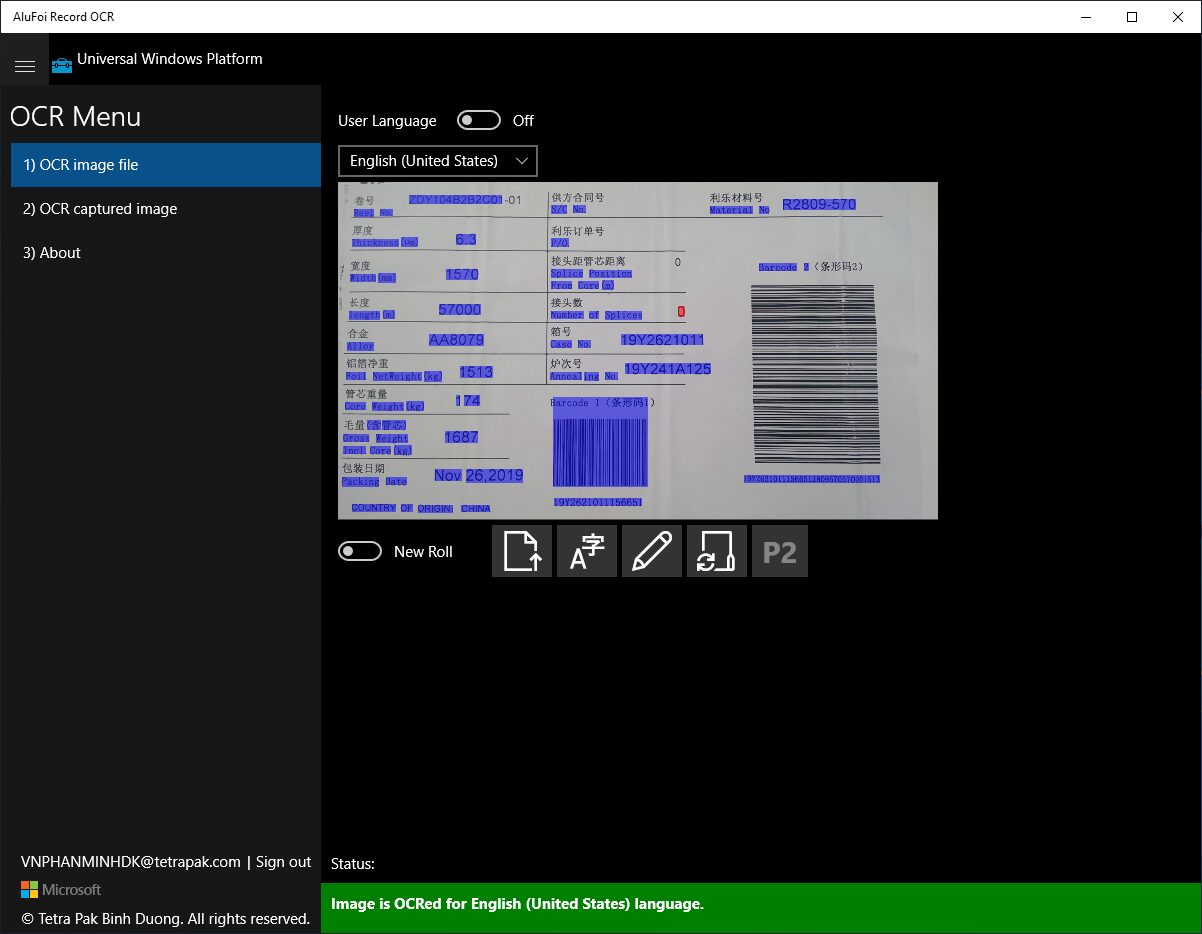Screen dimensions: 1202x934
Task: Click recognized annealing number '19Y241A125'
Action: (667, 369)
